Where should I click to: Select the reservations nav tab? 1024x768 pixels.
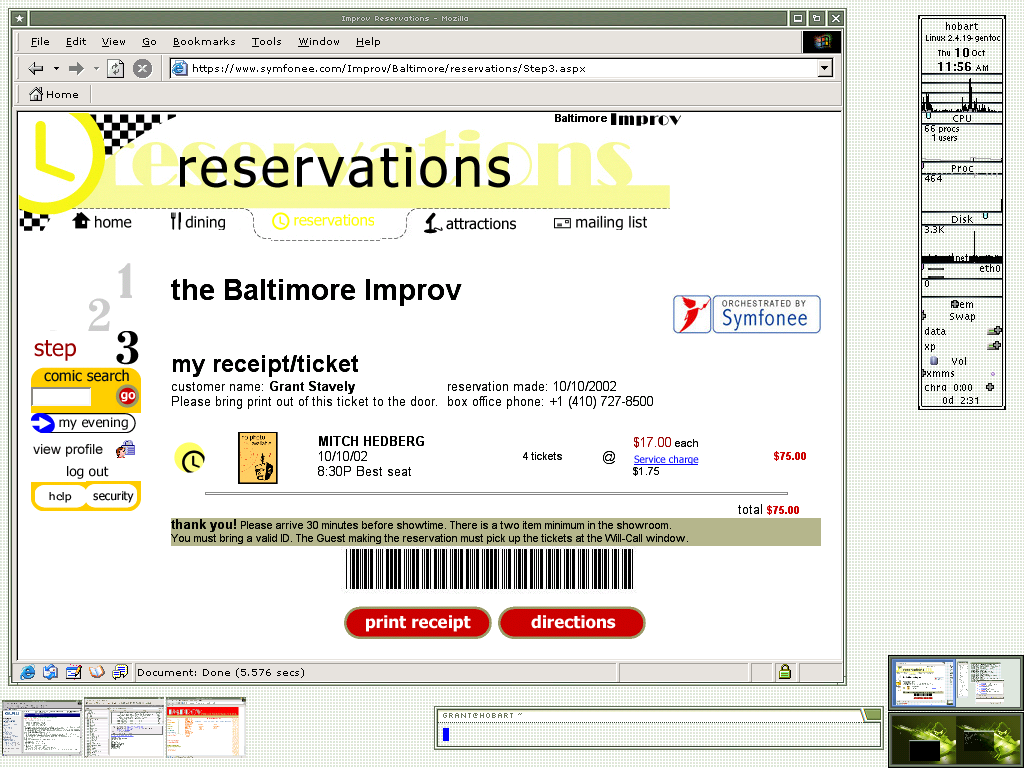coord(324,221)
